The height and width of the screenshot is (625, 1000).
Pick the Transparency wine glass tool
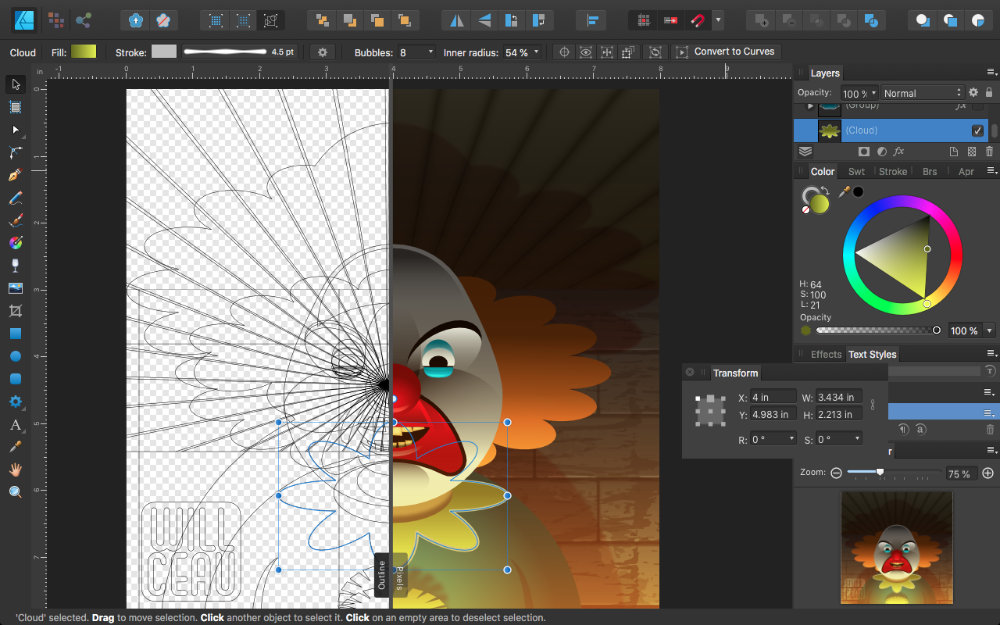click(x=15, y=265)
